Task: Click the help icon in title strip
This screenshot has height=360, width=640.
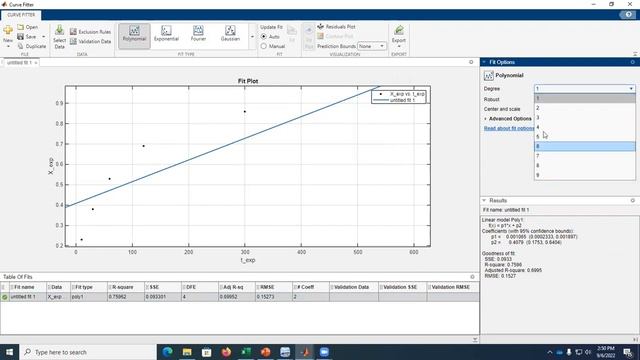Action: click(x=628, y=14)
